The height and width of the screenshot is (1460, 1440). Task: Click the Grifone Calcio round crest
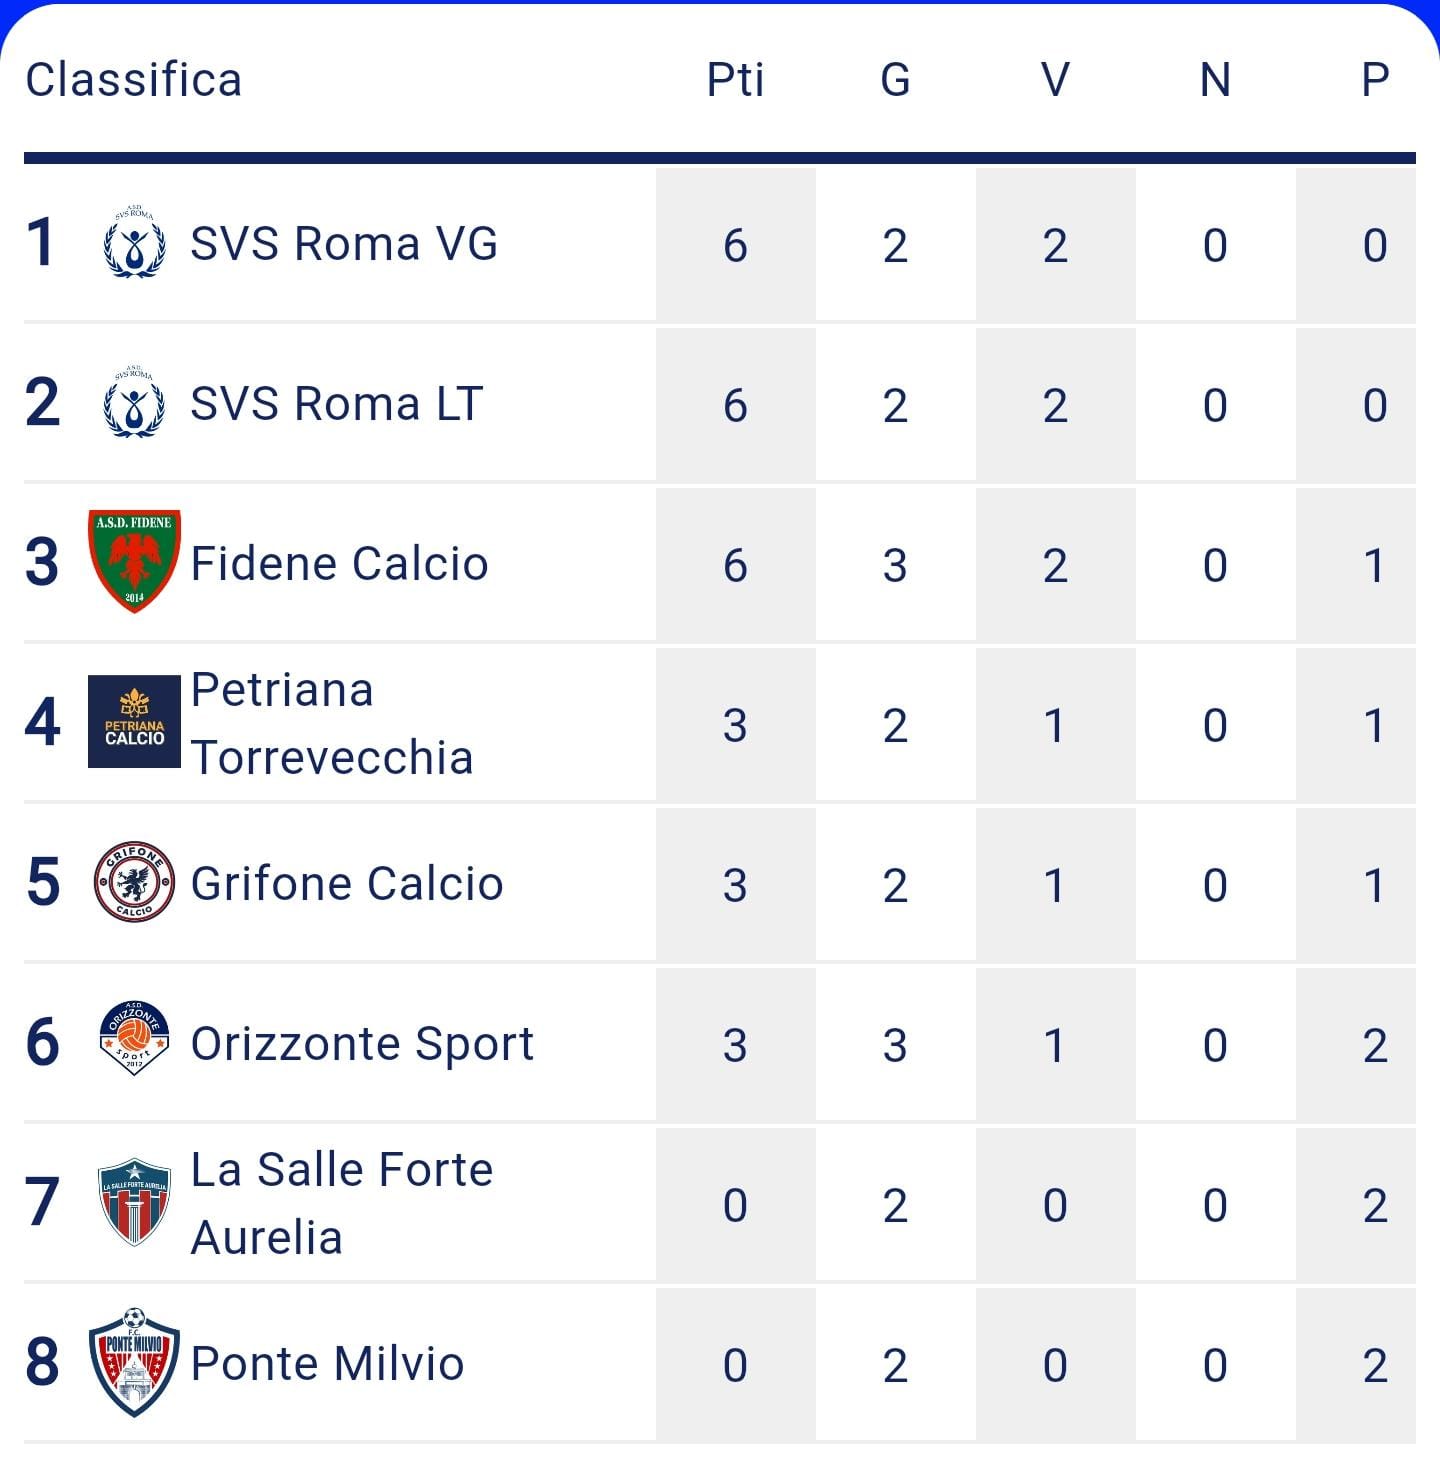(134, 882)
